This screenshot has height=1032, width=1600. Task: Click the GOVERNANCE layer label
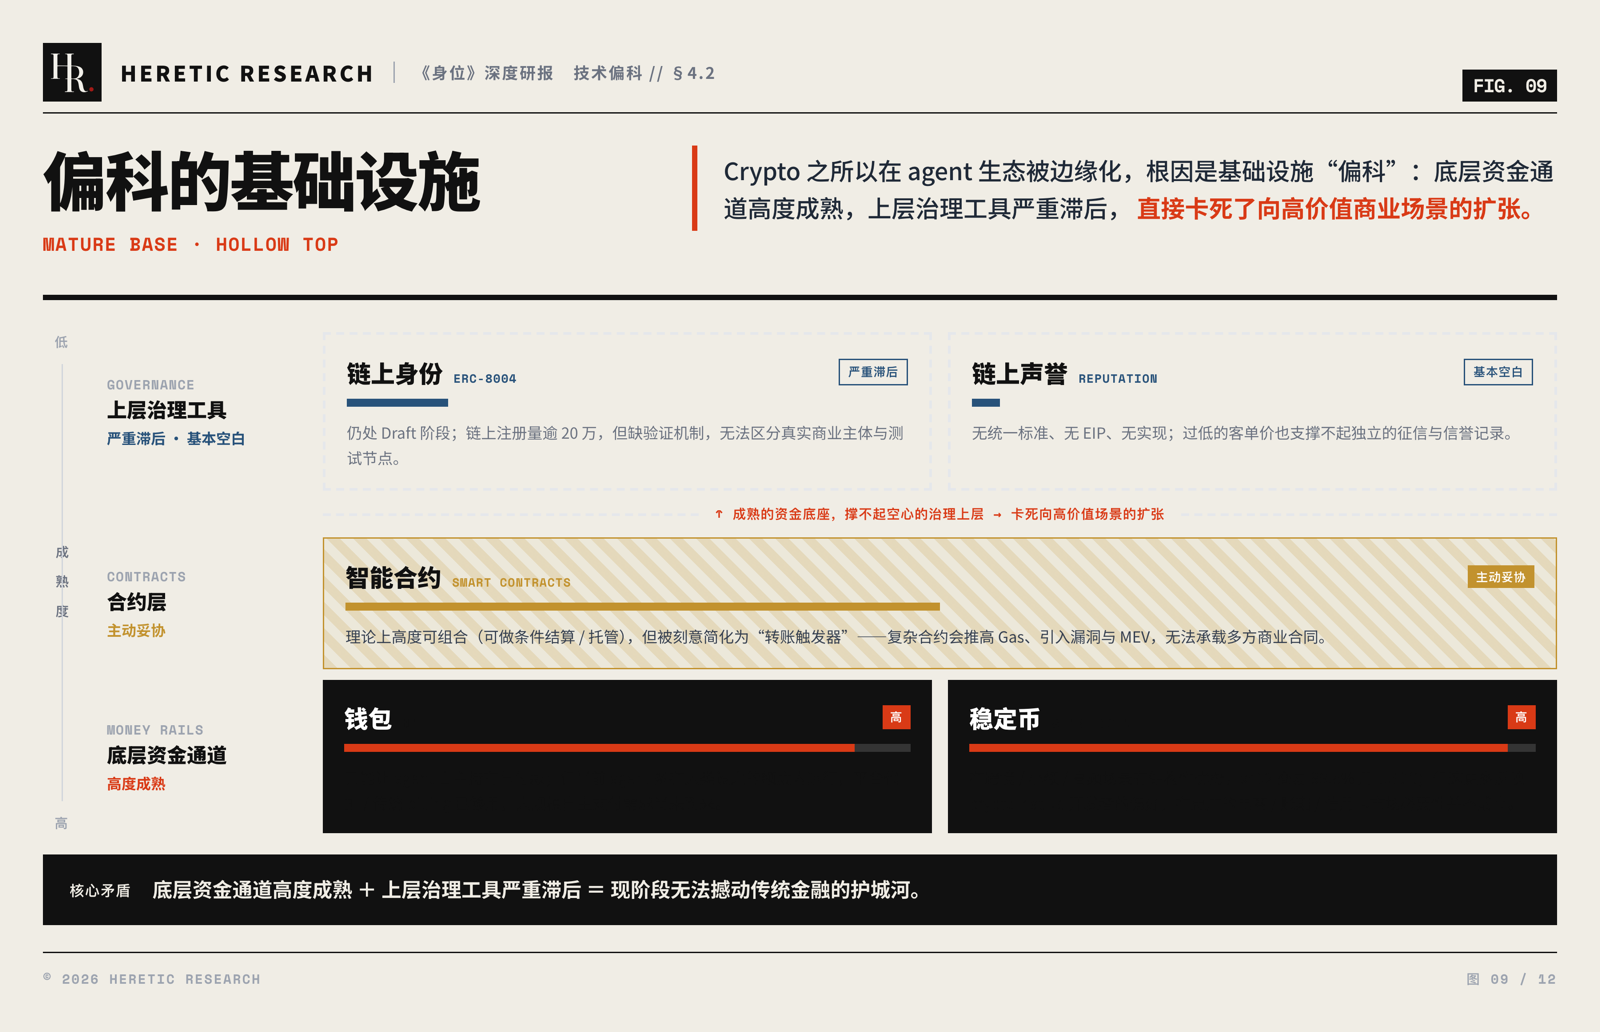coord(151,385)
